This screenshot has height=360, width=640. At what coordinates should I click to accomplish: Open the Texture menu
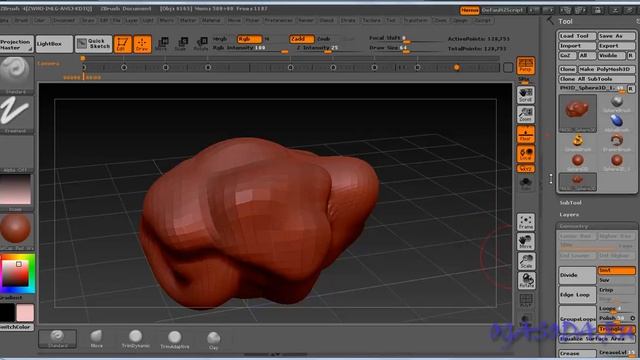pyautogui.click(x=371, y=20)
